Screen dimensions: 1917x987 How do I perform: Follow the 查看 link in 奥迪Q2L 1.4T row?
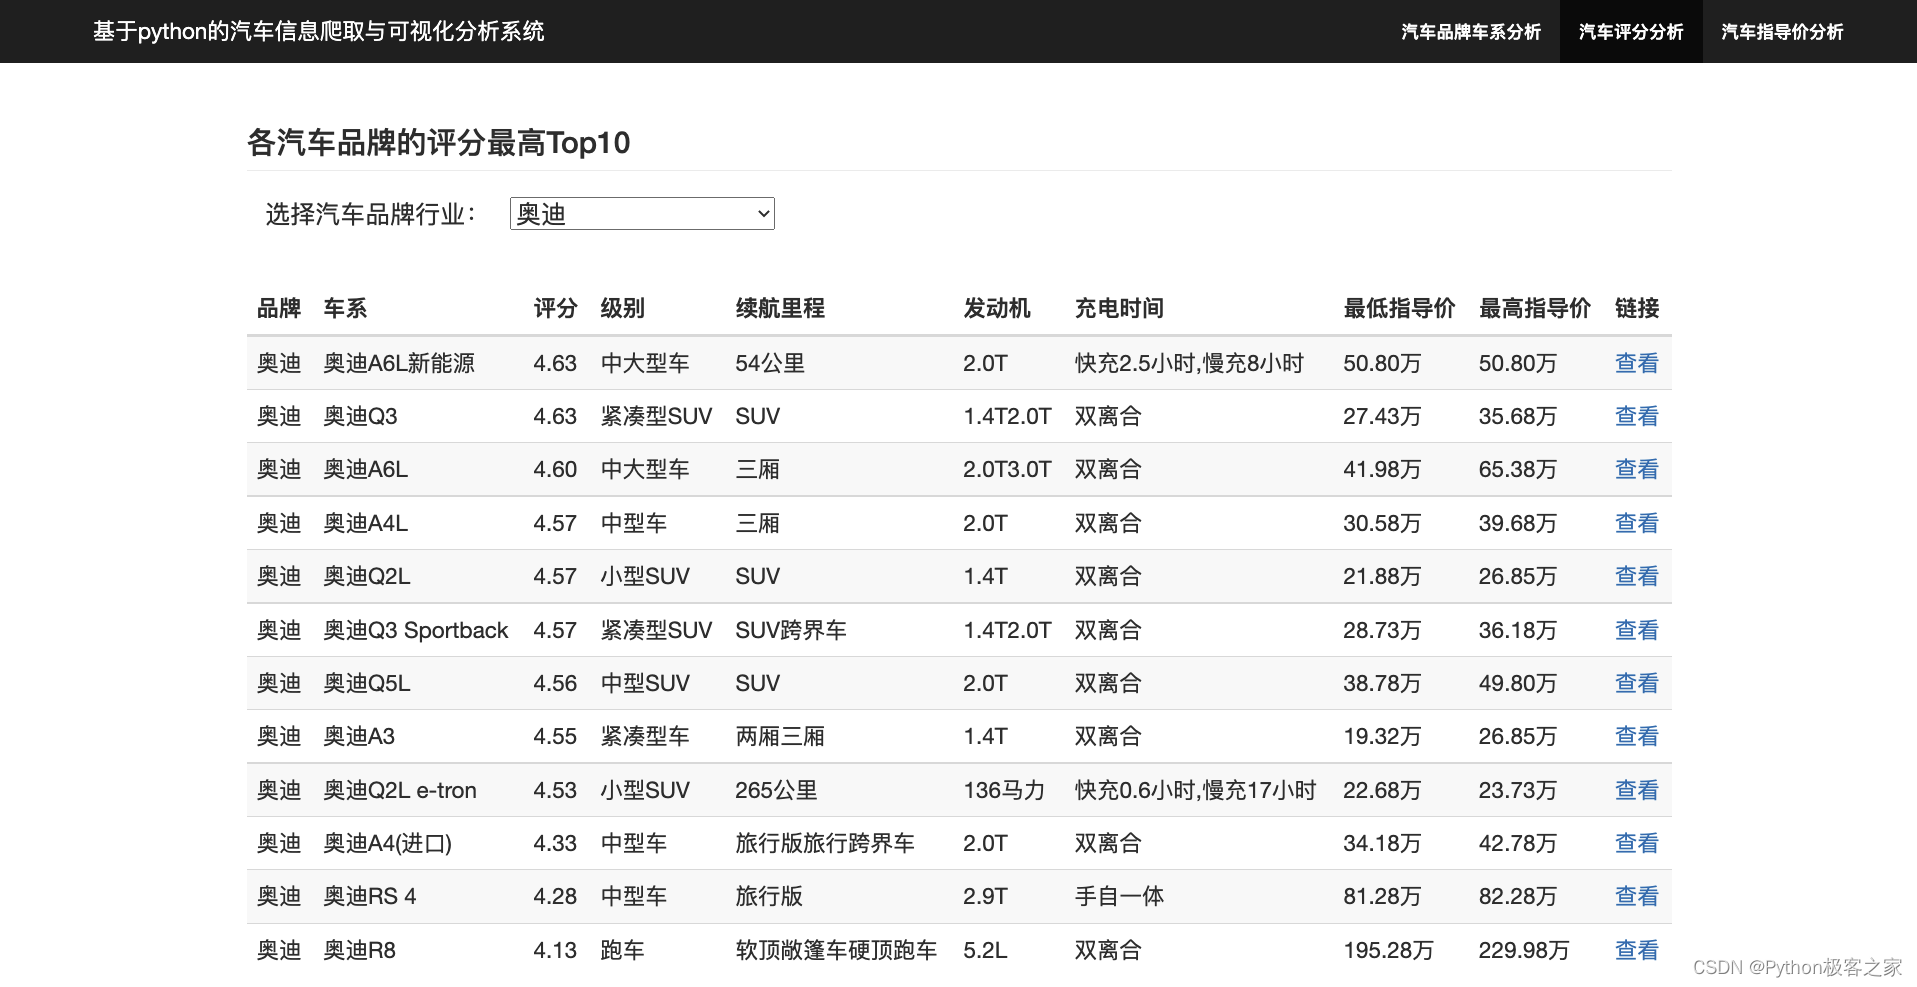pos(1637,576)
